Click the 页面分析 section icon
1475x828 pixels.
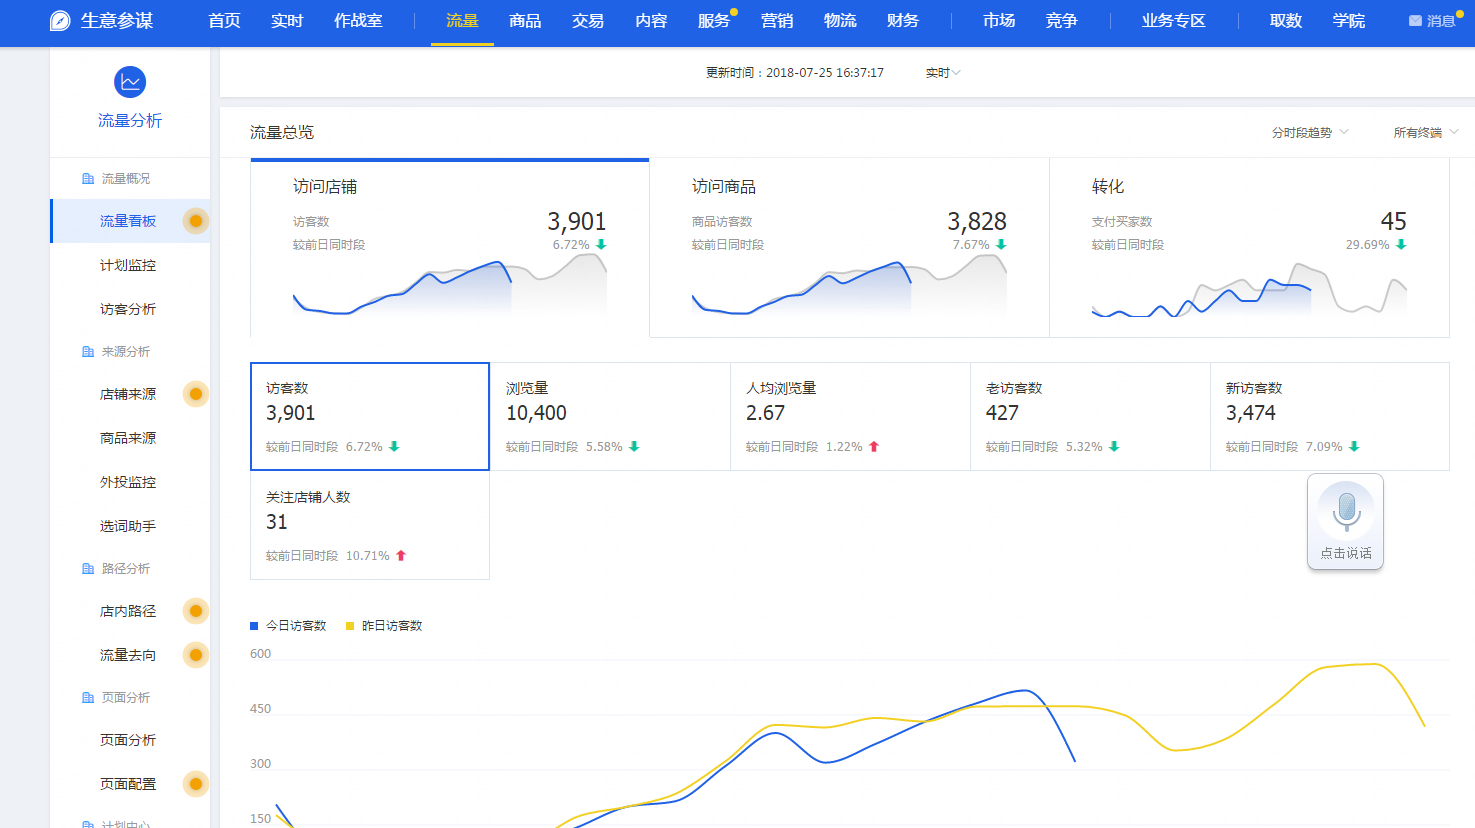(88, 698)
